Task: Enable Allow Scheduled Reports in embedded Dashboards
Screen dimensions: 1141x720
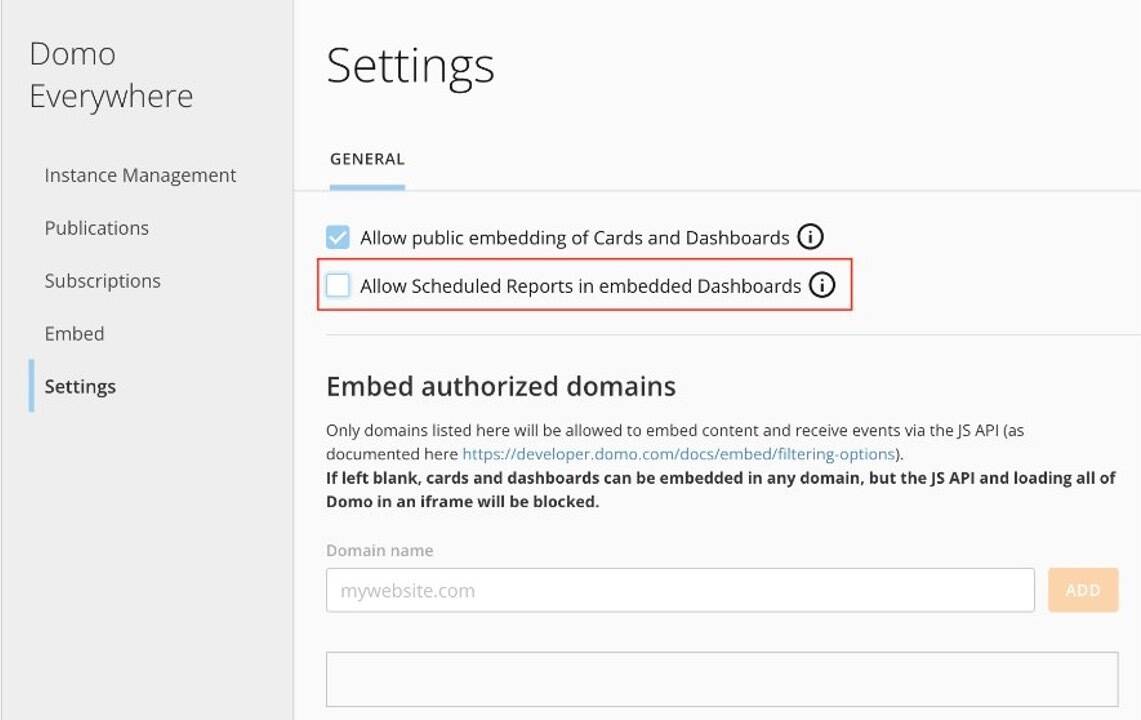Action: click(338, 285)
